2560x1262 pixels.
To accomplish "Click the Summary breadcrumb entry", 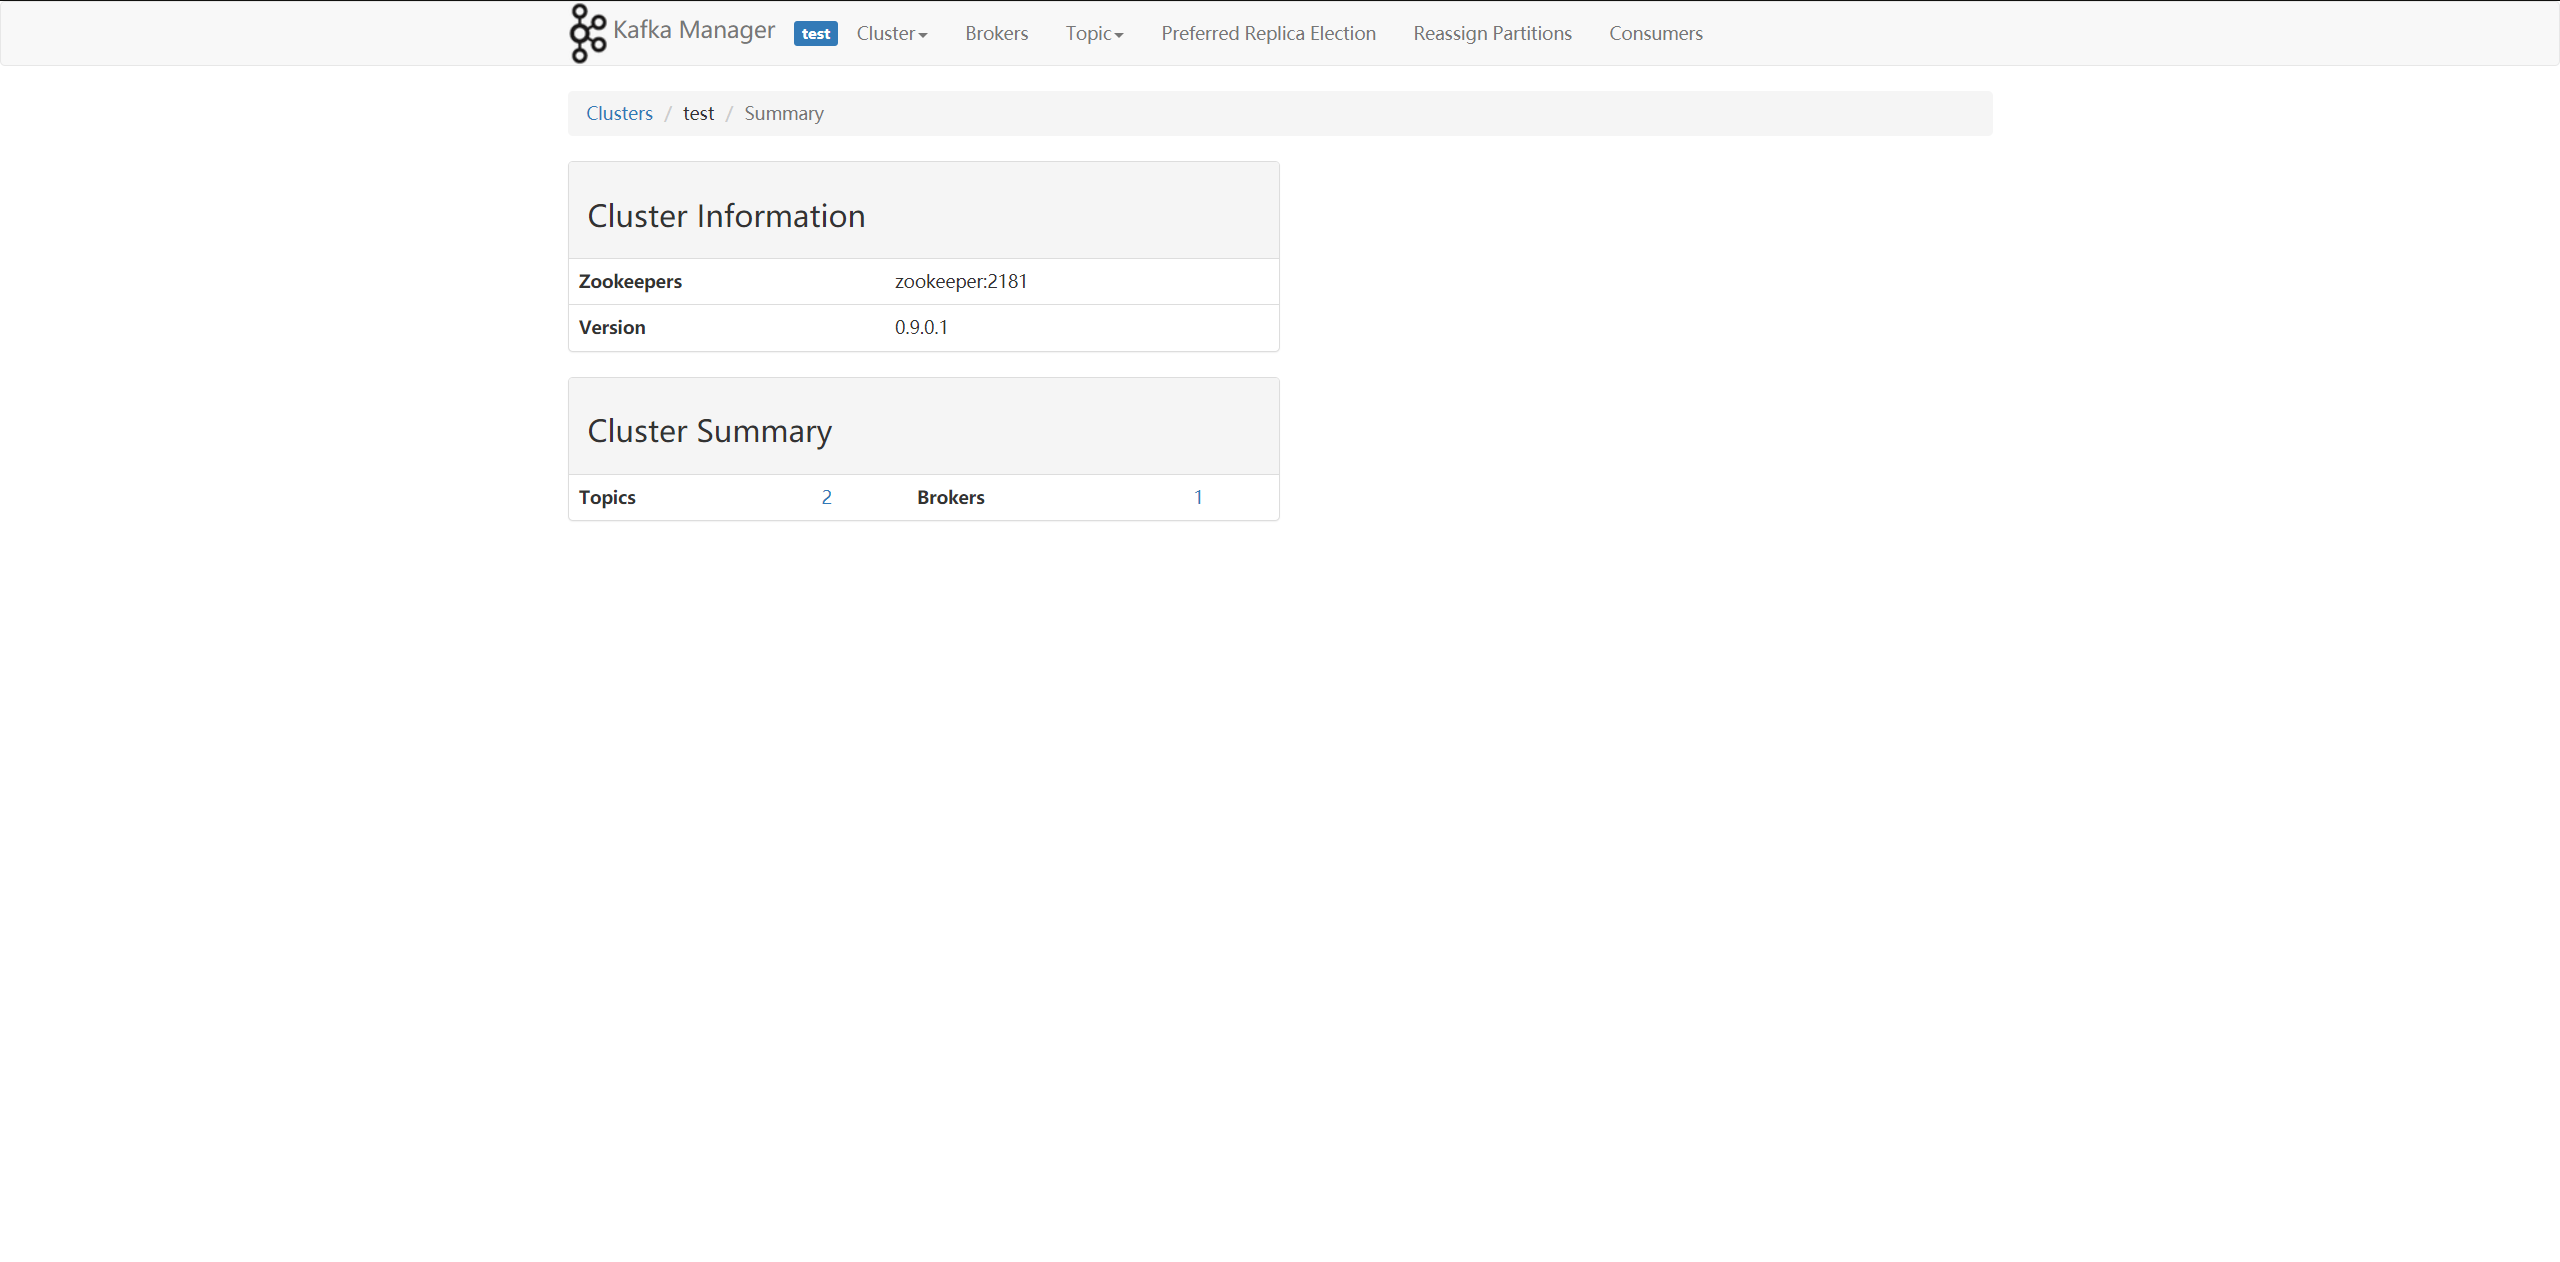I will coord(783,113).
